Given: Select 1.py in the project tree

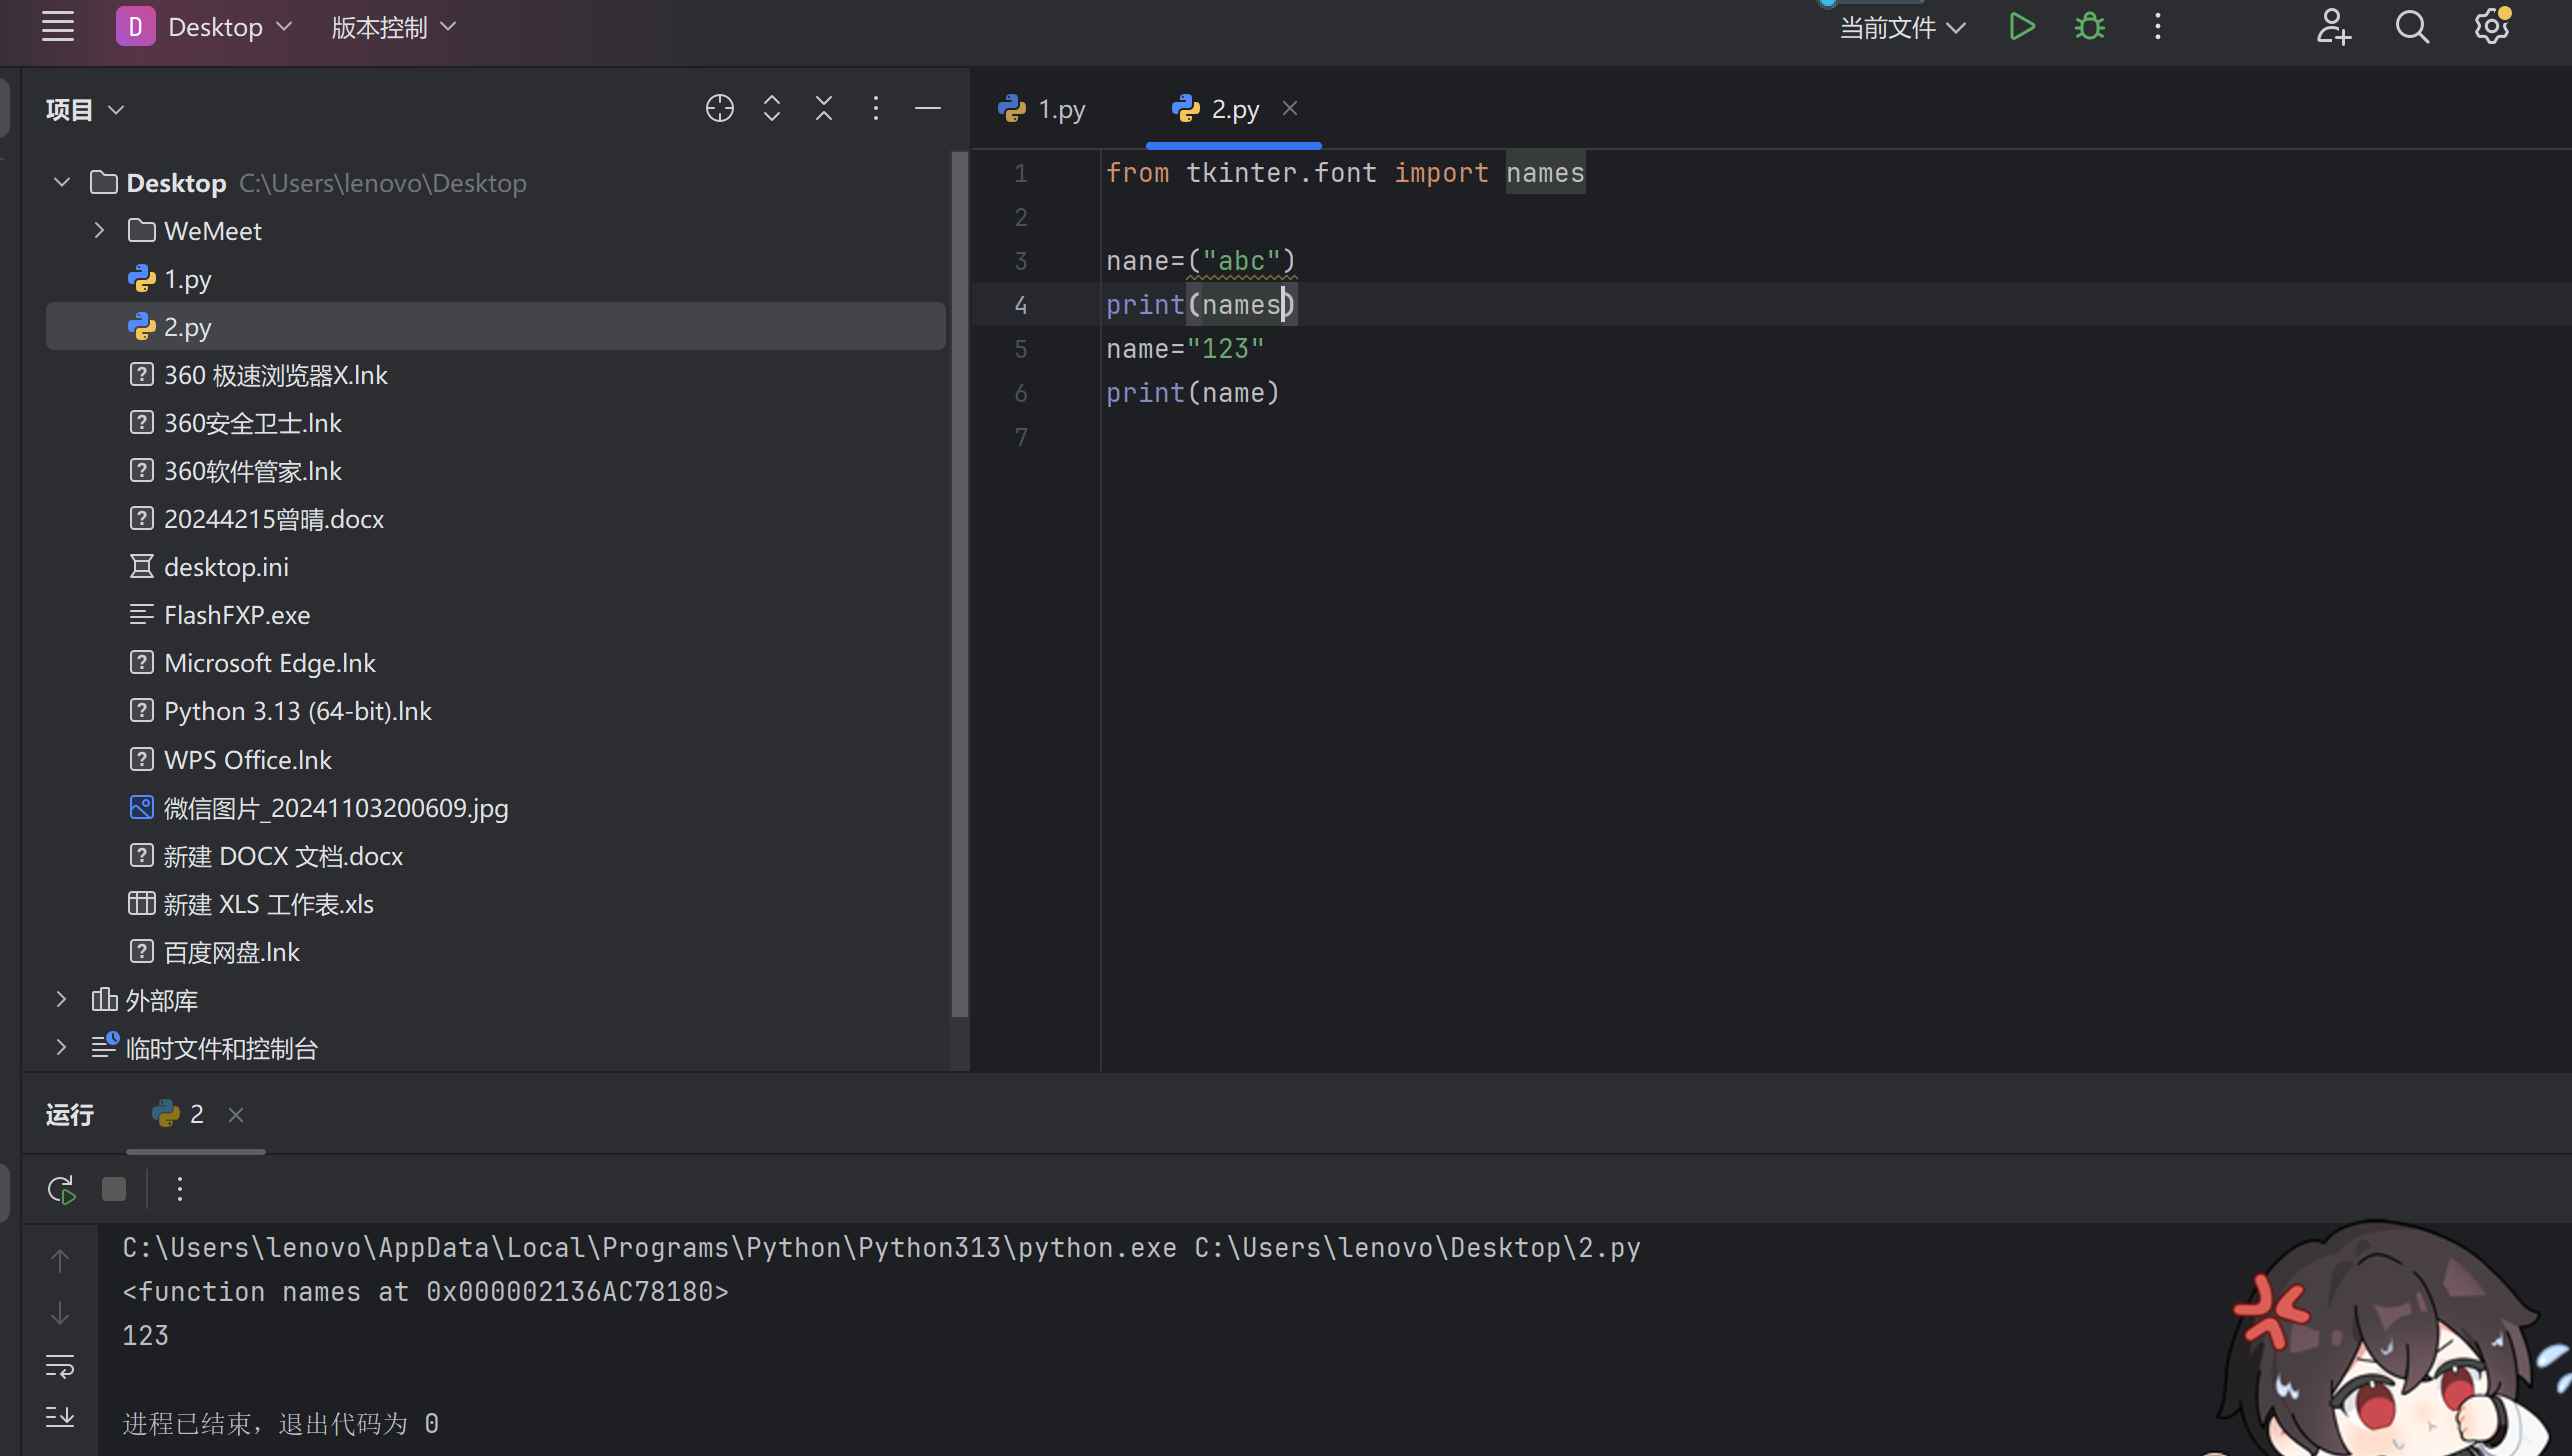Looking at the screenshot, I should 187,279.
